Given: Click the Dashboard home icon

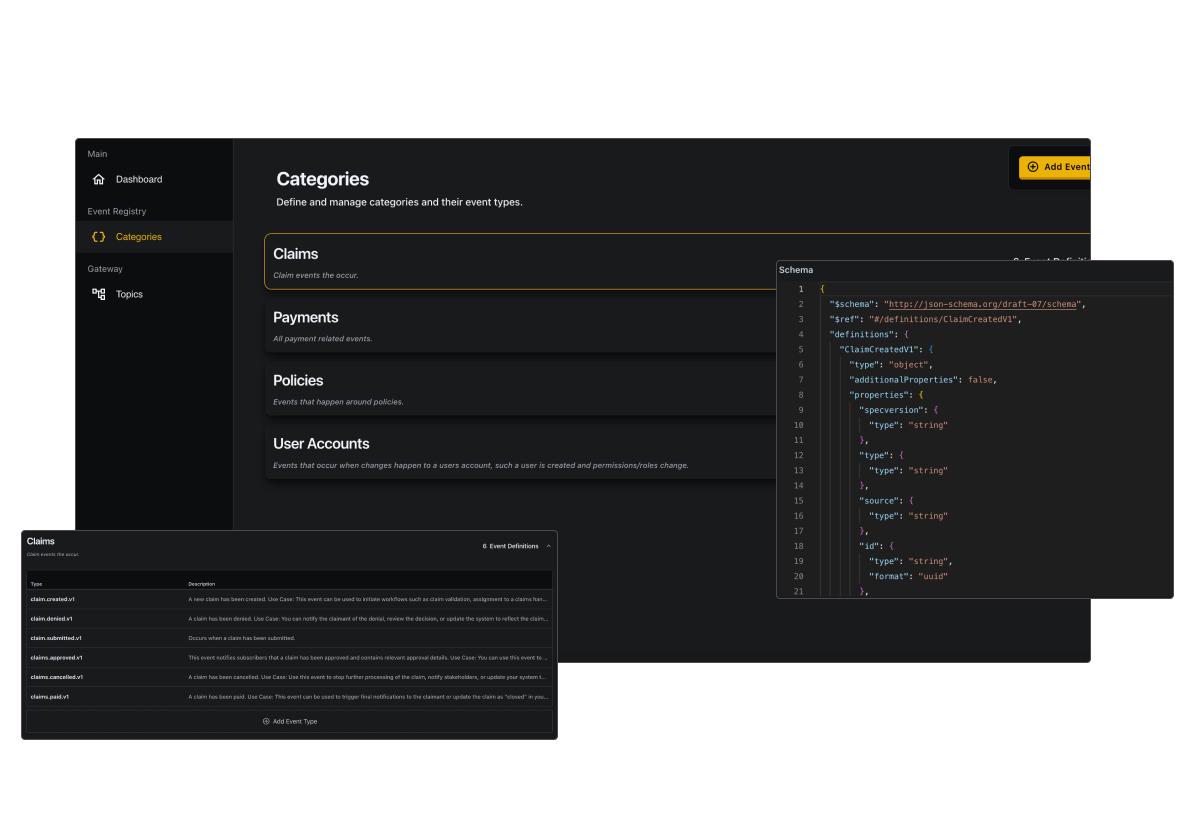Looking at the screenshot, I should (x=98, y=180).
